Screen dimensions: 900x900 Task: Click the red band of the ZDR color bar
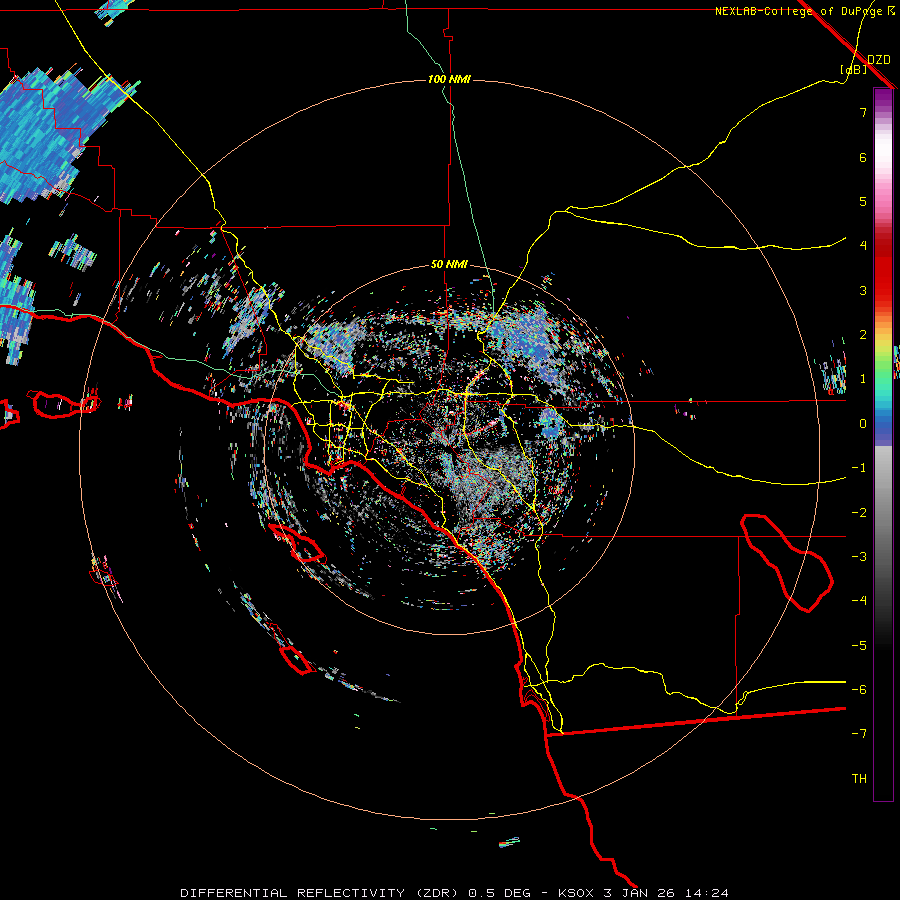point(883,270)
